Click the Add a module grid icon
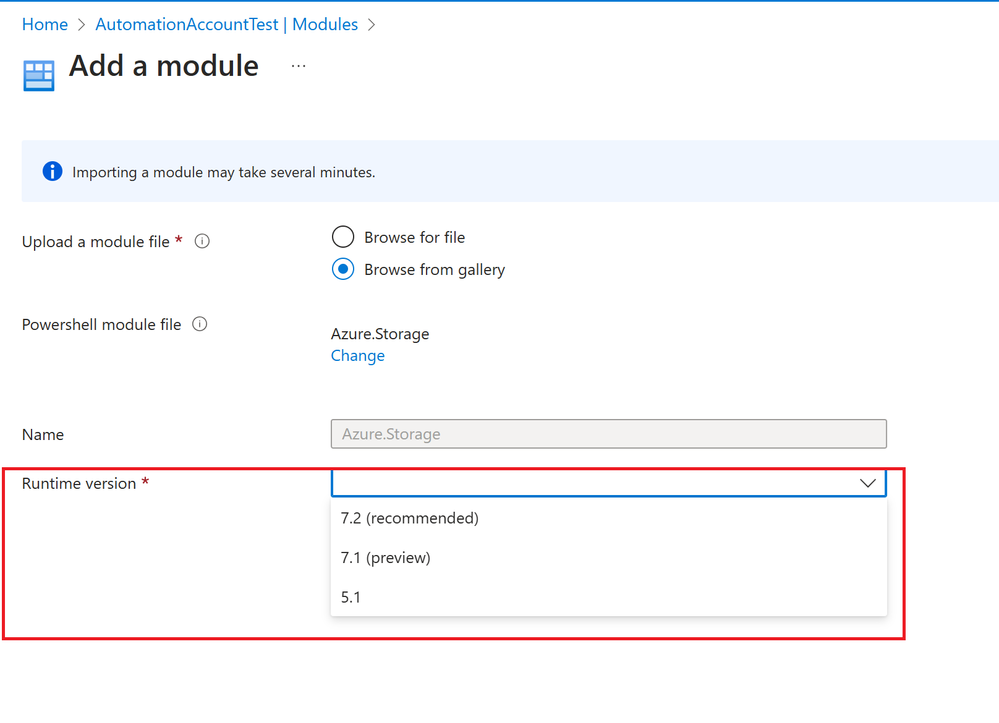This screenshot has height=723, width=999. click(x=39, y=76)
